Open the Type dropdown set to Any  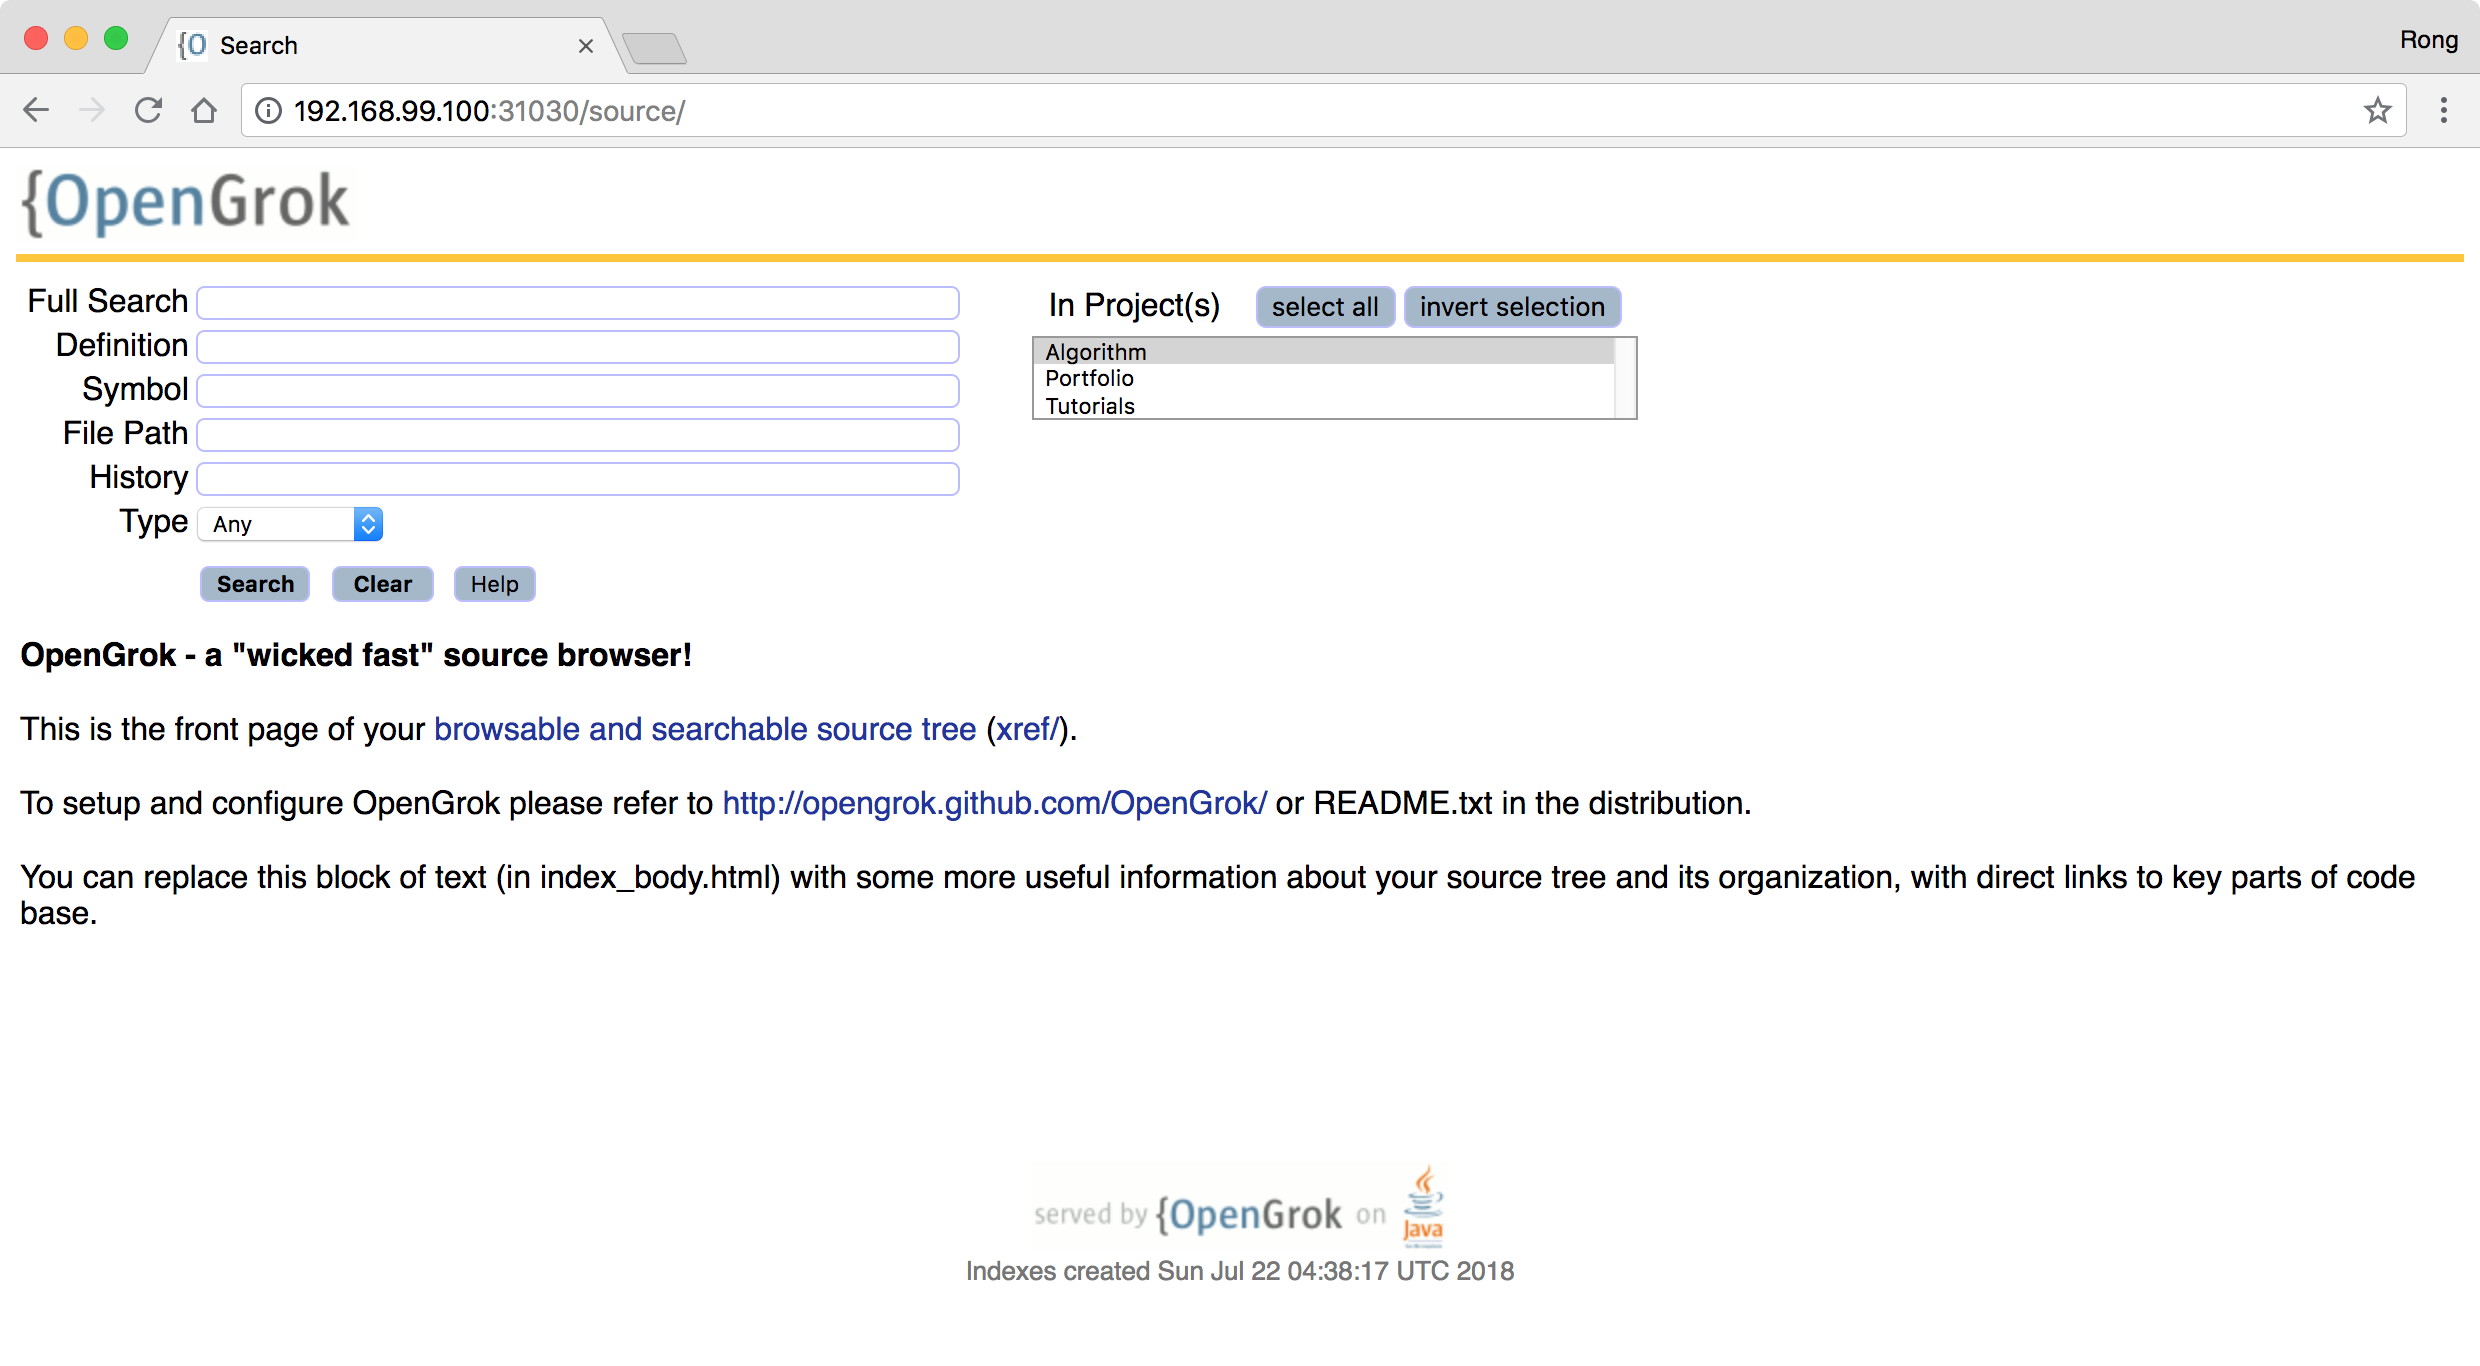click(290, 524)
